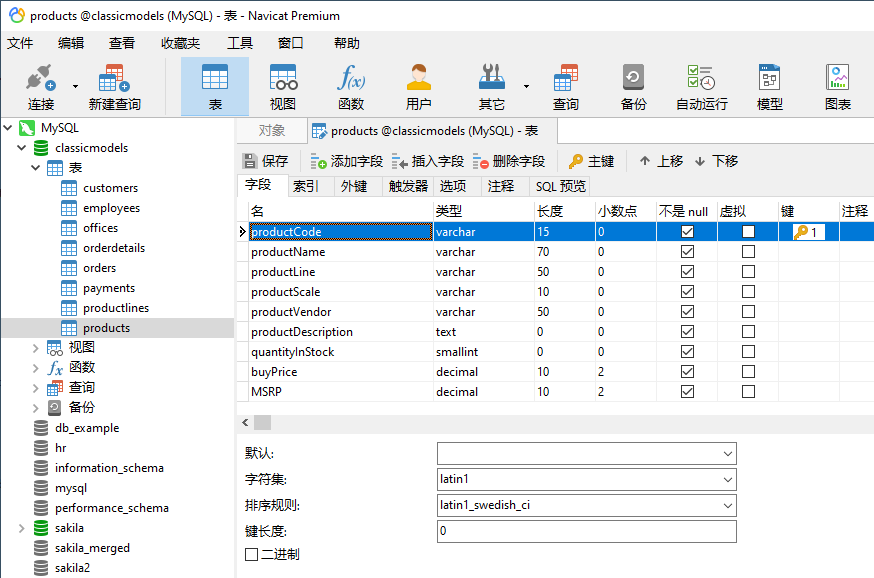Screen dimensions: 874x578
Task: Move field down with 下移
Action: [x=716, y=161]
